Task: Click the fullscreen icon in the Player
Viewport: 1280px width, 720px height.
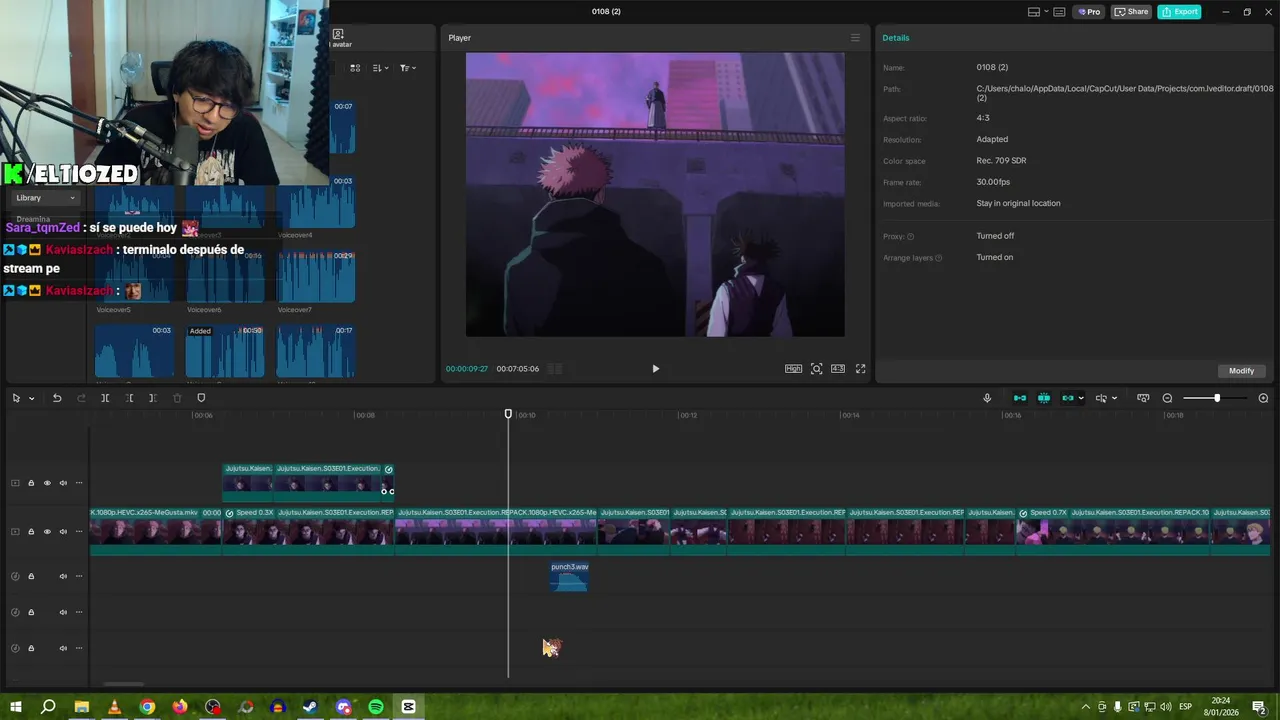Action: 860,369
